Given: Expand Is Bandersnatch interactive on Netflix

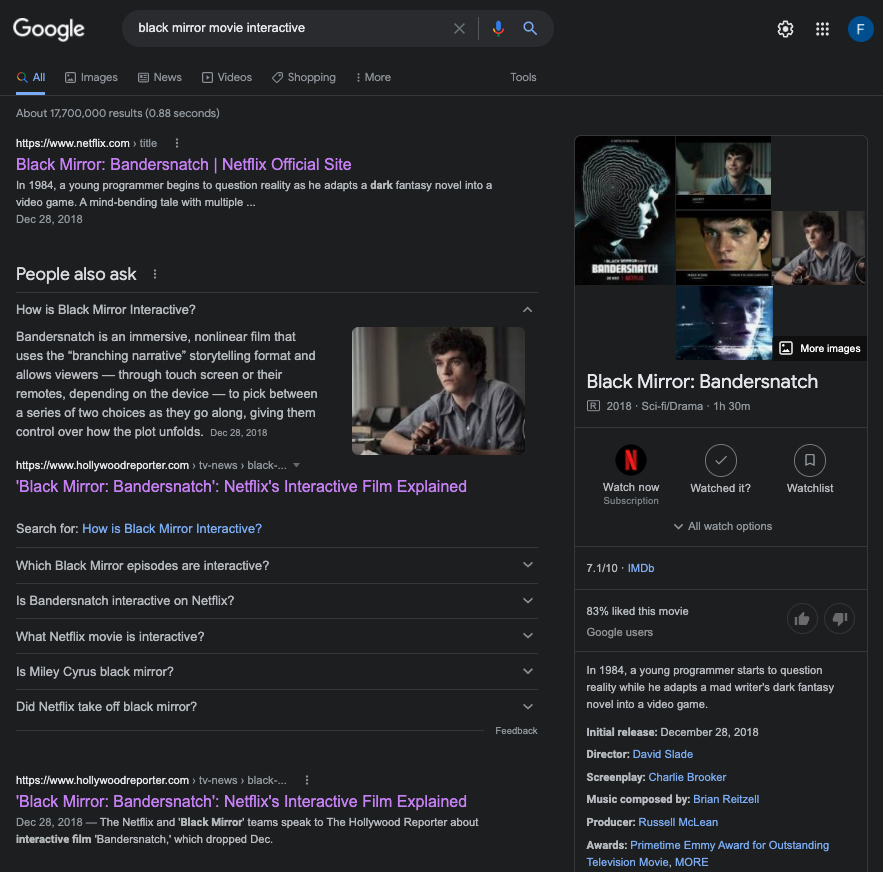Looking at the screenshot, I should pos(277,601).
